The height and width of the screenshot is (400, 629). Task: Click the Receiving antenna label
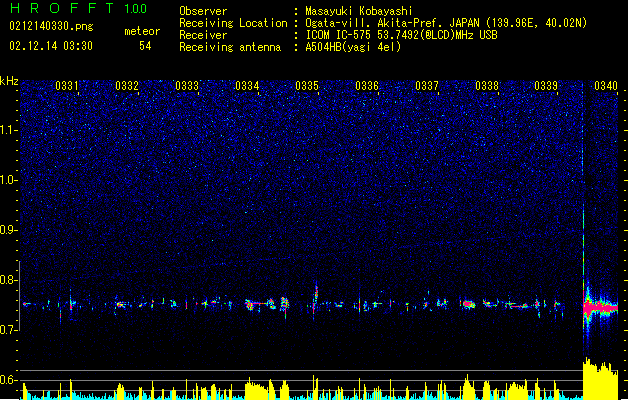pos(230,47)
